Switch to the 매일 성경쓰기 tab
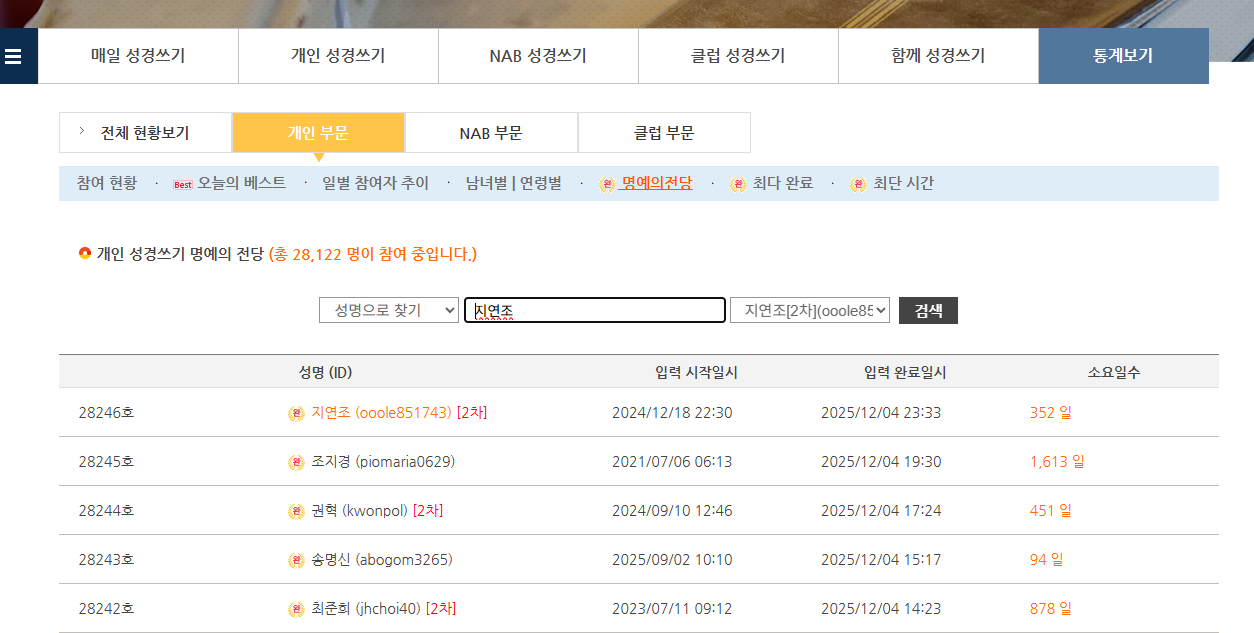Viewport: 1254px width, 633px height. (138, 56)
